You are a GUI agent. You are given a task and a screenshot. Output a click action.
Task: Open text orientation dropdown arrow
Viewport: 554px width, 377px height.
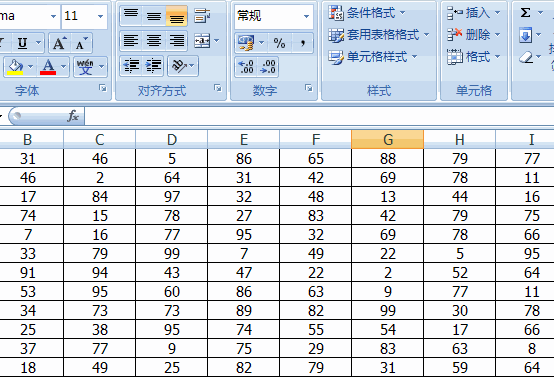click(192, 66)
